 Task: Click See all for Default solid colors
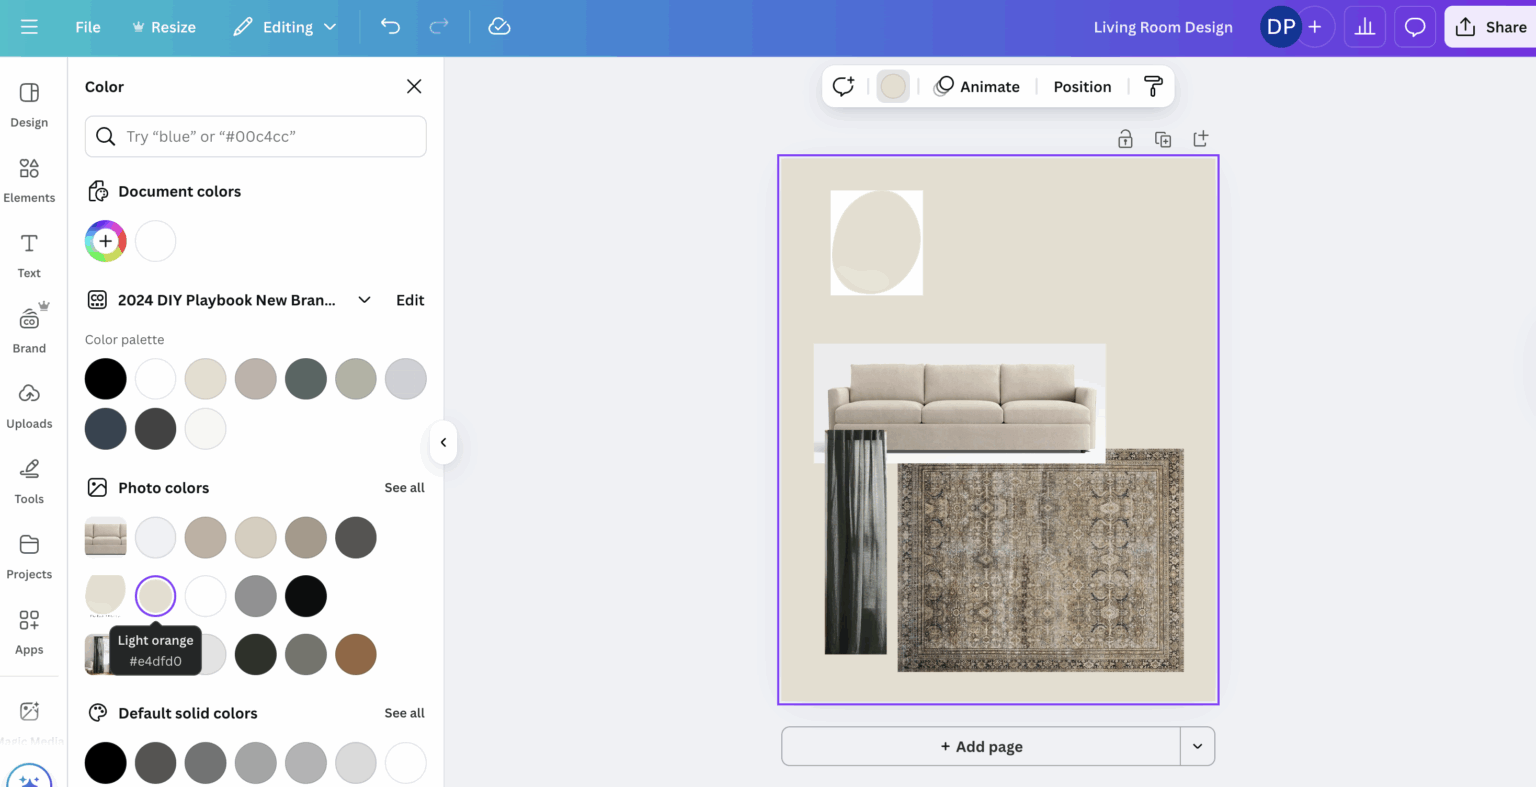(x=404, y=713)
